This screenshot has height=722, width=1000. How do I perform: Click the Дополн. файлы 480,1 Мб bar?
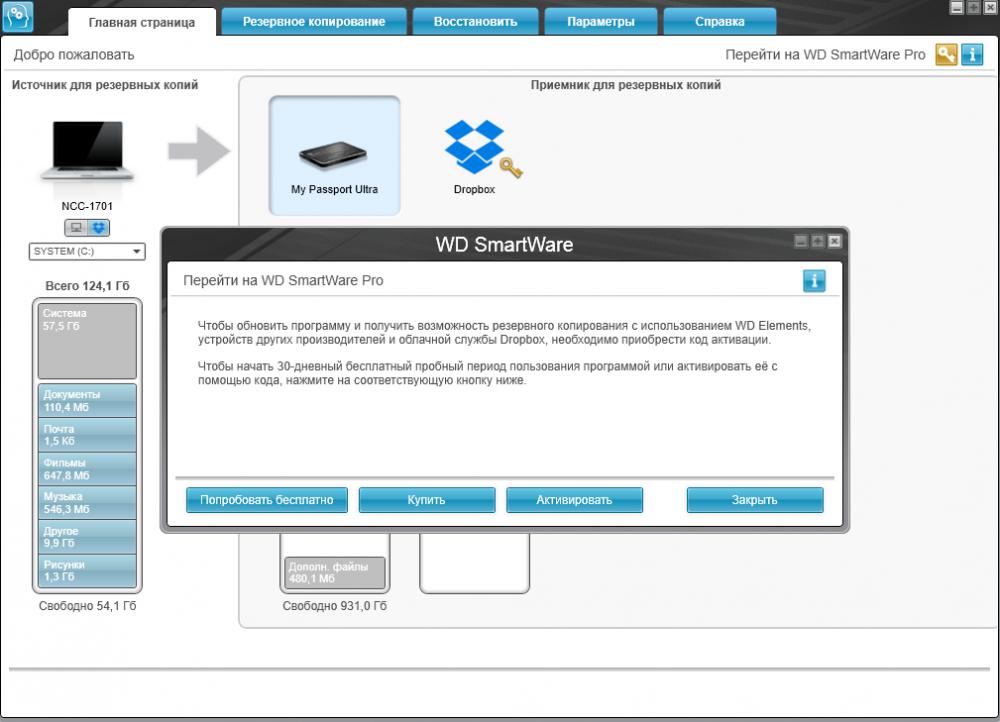pos(334,572)
